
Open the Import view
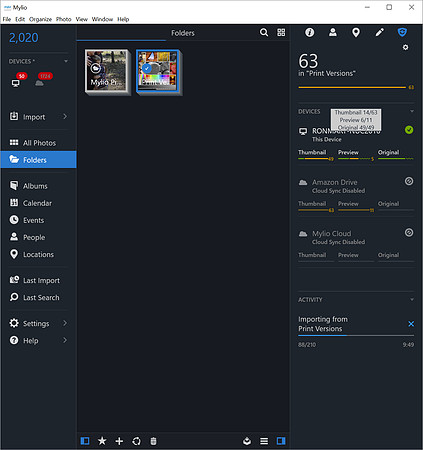pyautogui.click(x=38, y=117)
